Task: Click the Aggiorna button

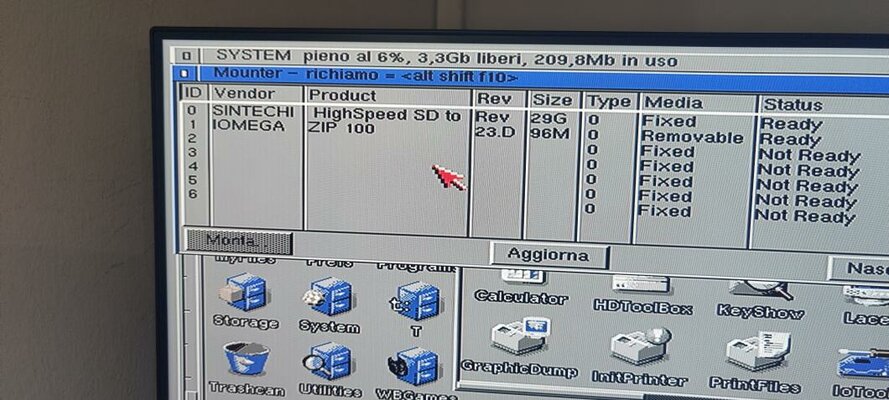Action: point(548,254)
